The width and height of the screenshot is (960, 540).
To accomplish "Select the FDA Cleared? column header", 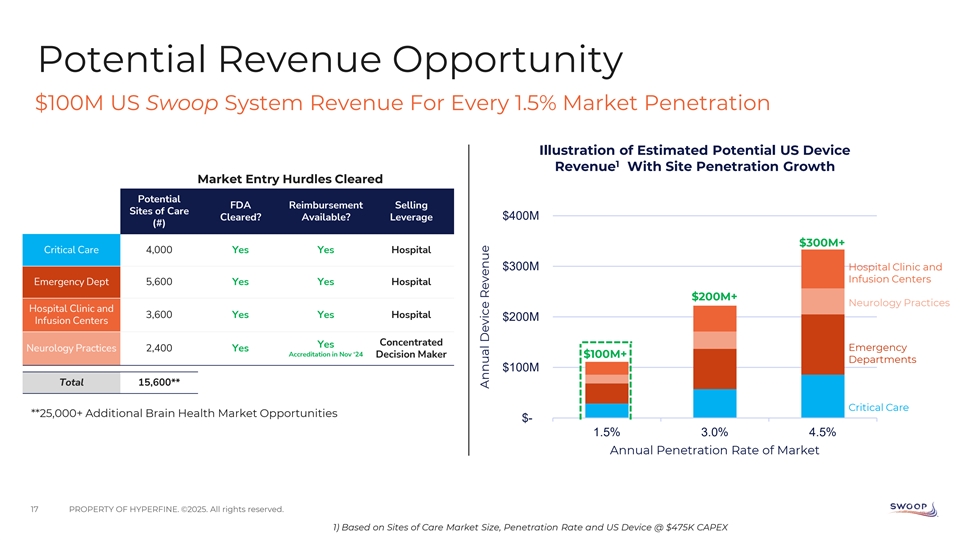I will coord(240,211).
